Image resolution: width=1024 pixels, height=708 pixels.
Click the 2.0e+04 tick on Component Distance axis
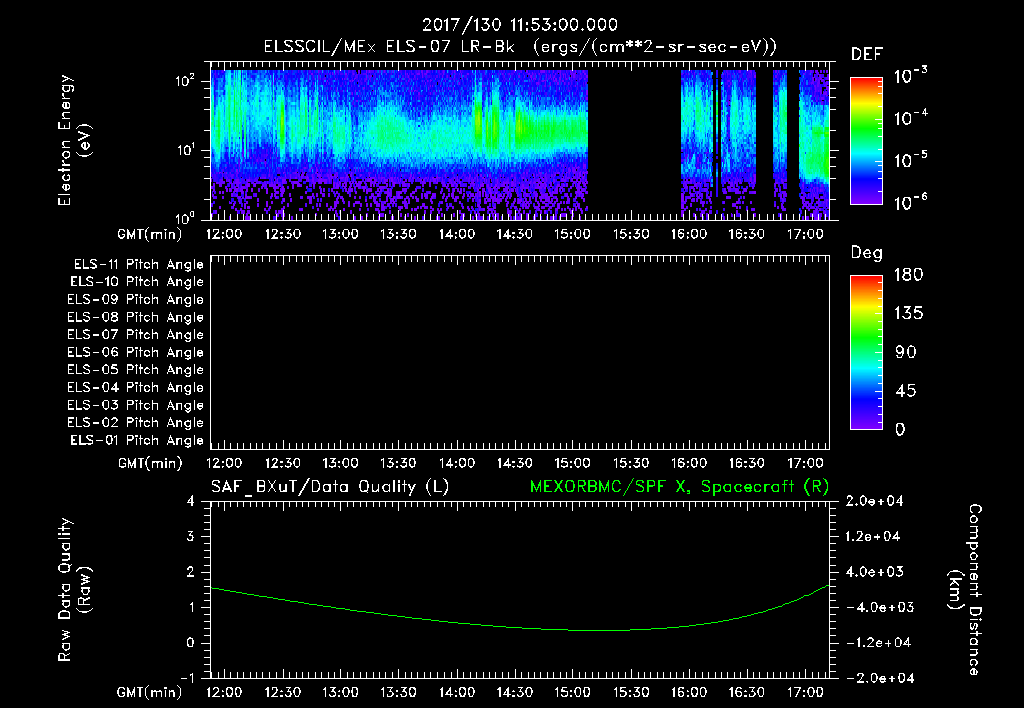874,501
